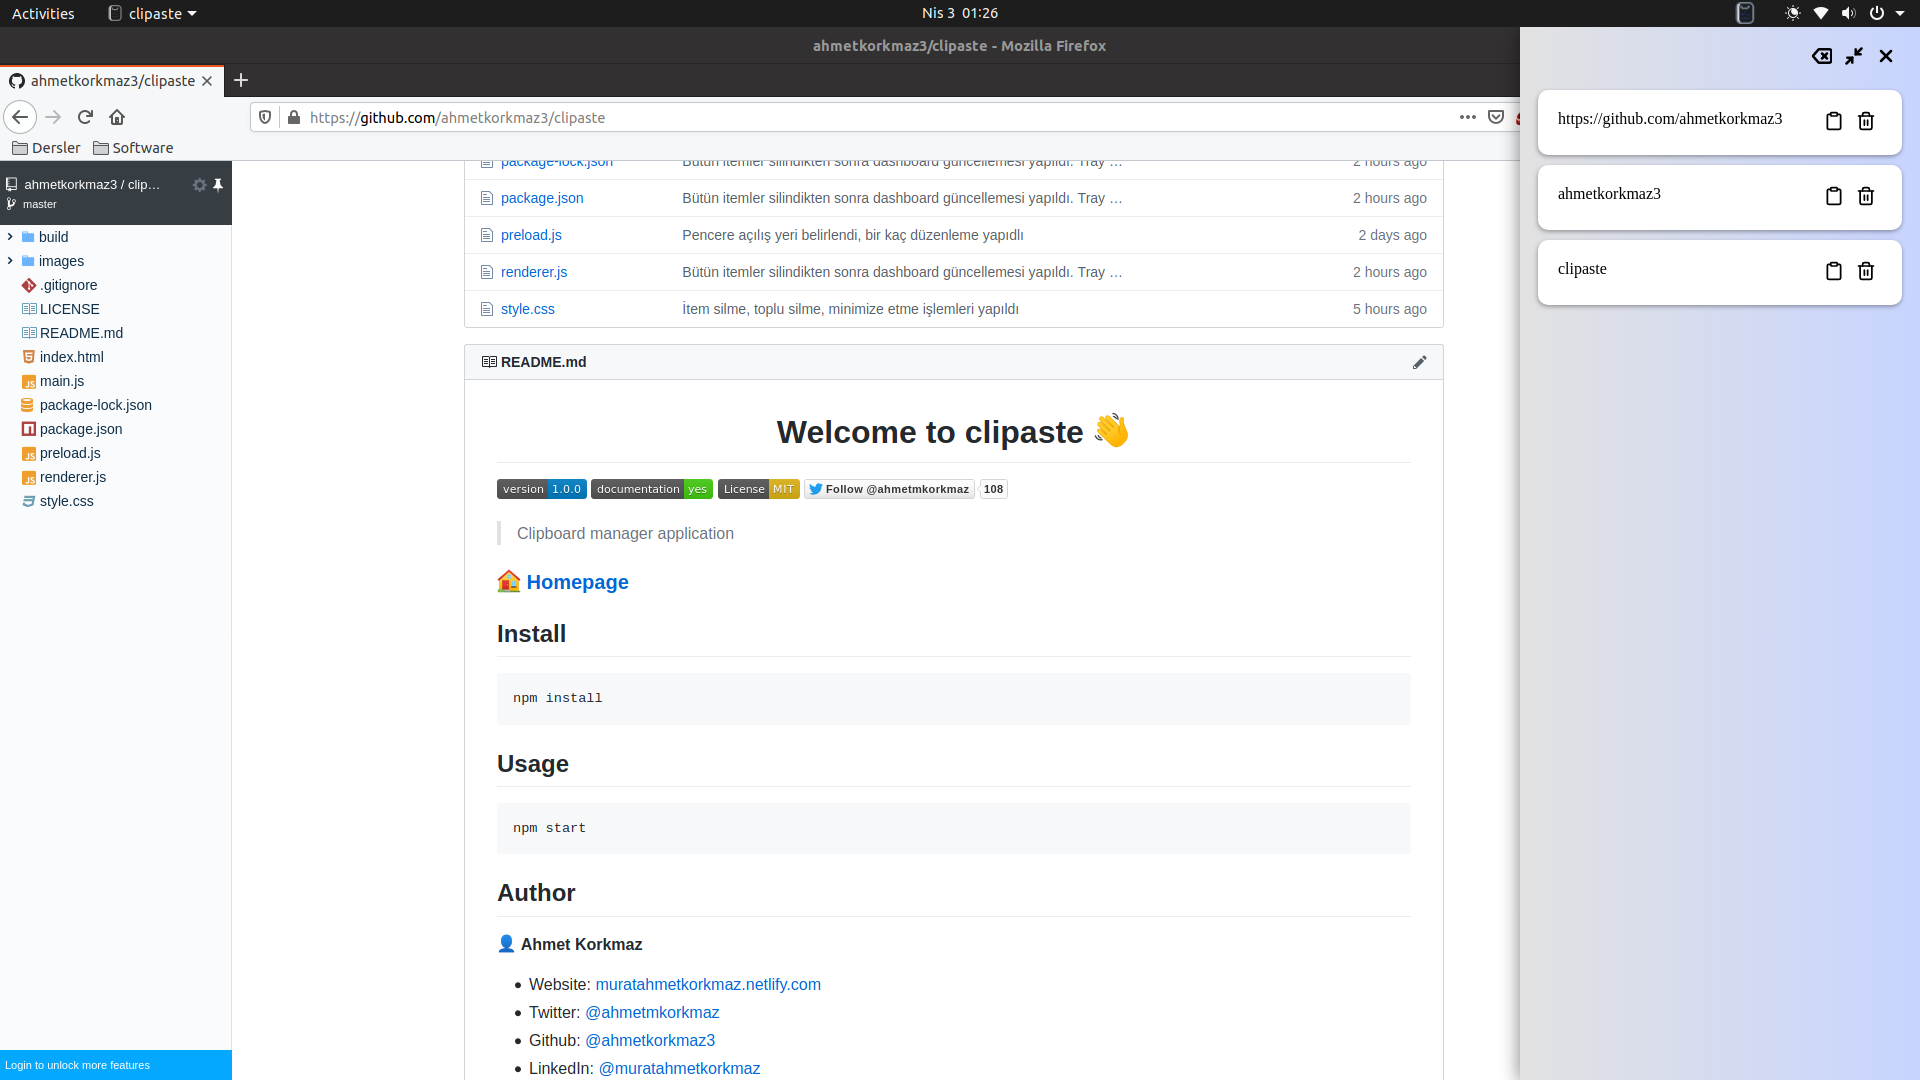
Task: Minimize the clipaste panel to tray
Action: (x=1854, y=56)
